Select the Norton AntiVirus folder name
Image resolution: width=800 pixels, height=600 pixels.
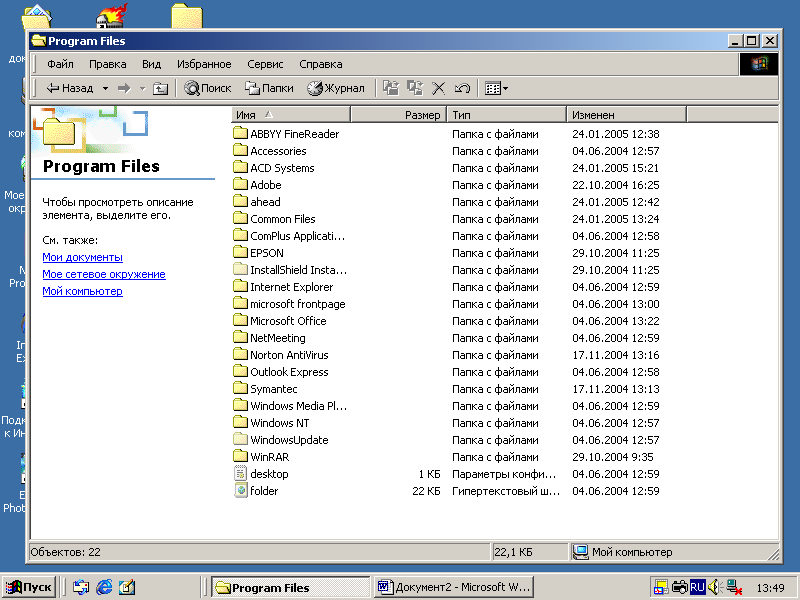[x=289, y=355]
